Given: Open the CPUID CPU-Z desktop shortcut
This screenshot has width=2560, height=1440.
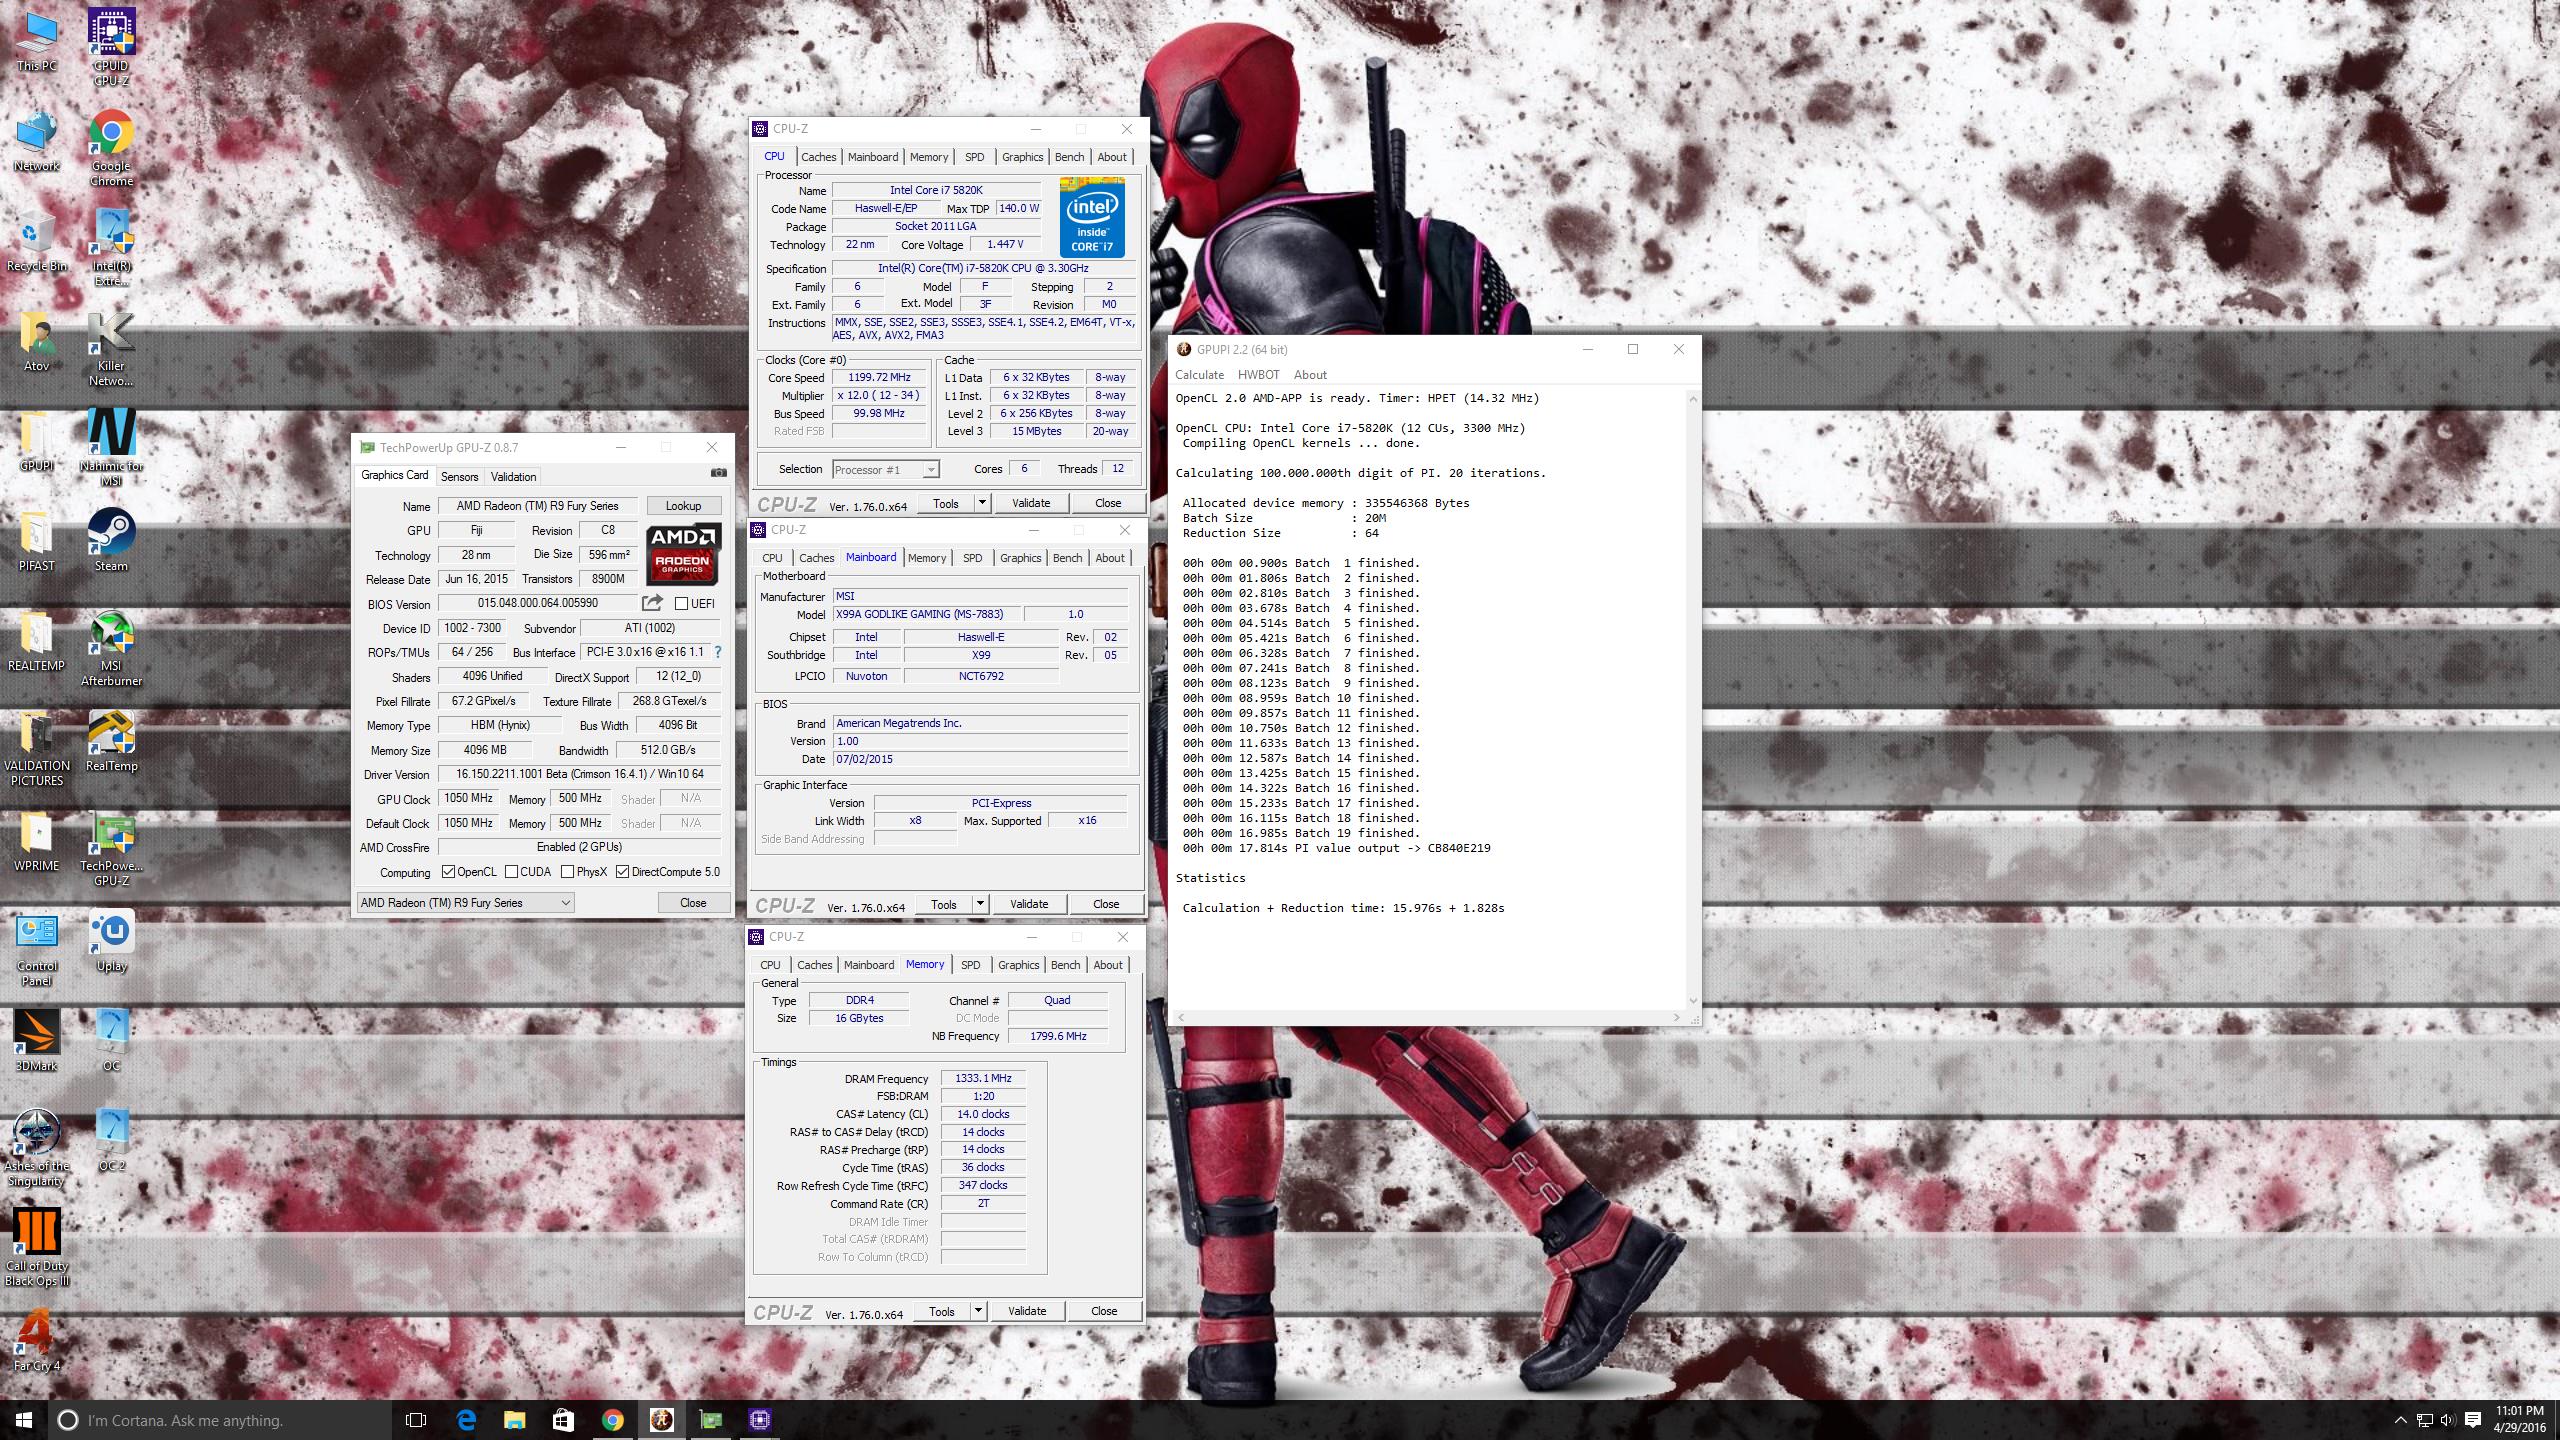Looking at the screenshot, I should point(111,46).
